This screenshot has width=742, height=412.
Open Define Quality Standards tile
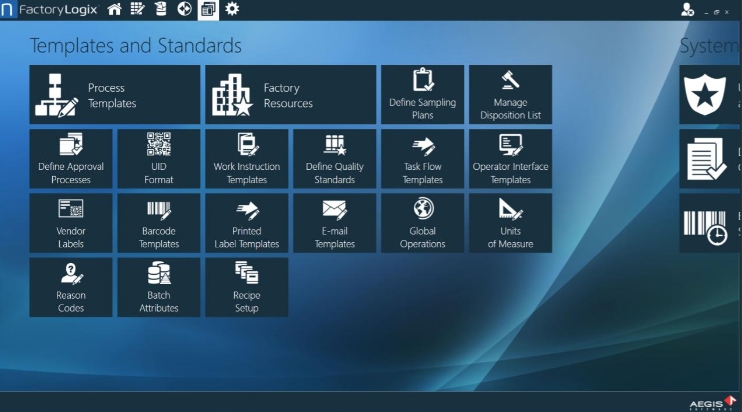pos(335,159)
